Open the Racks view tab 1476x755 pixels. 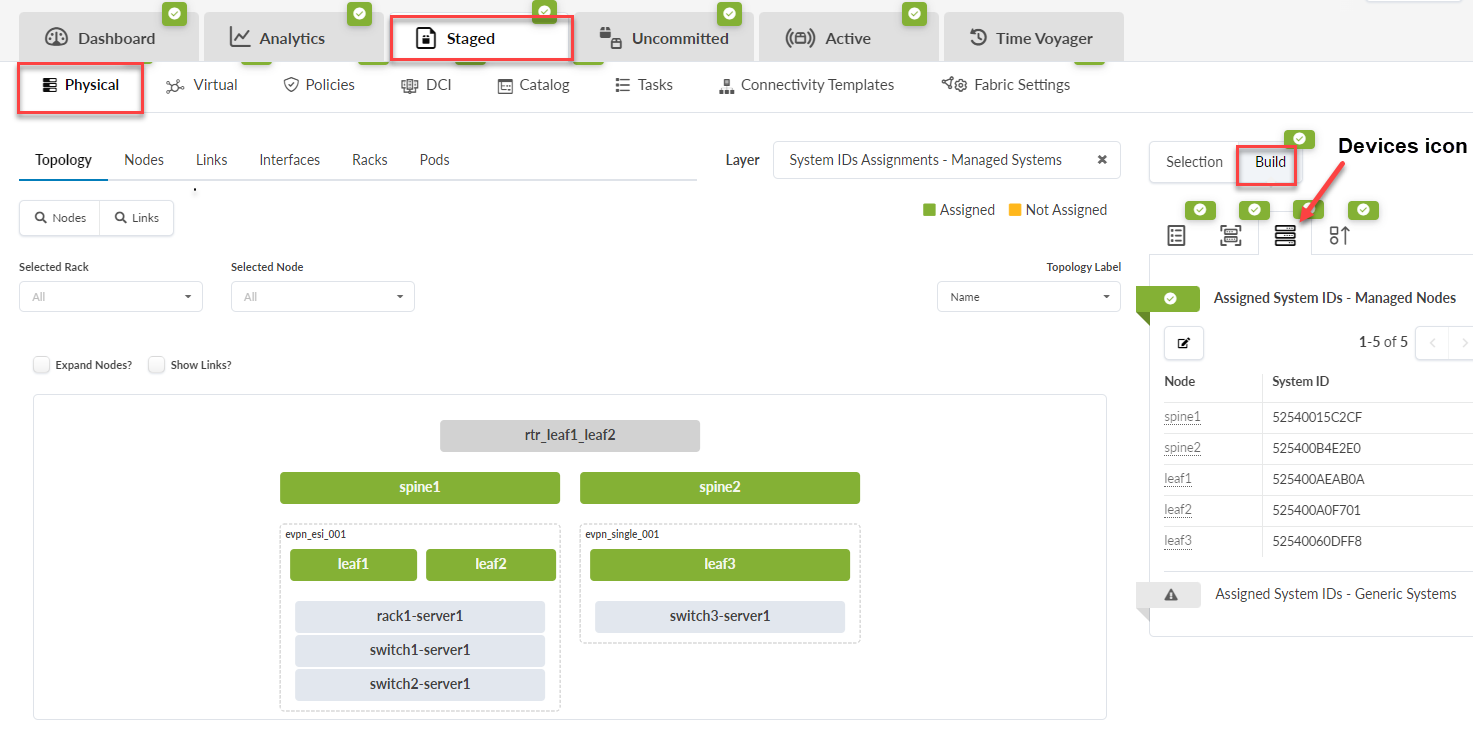(370, 160)
